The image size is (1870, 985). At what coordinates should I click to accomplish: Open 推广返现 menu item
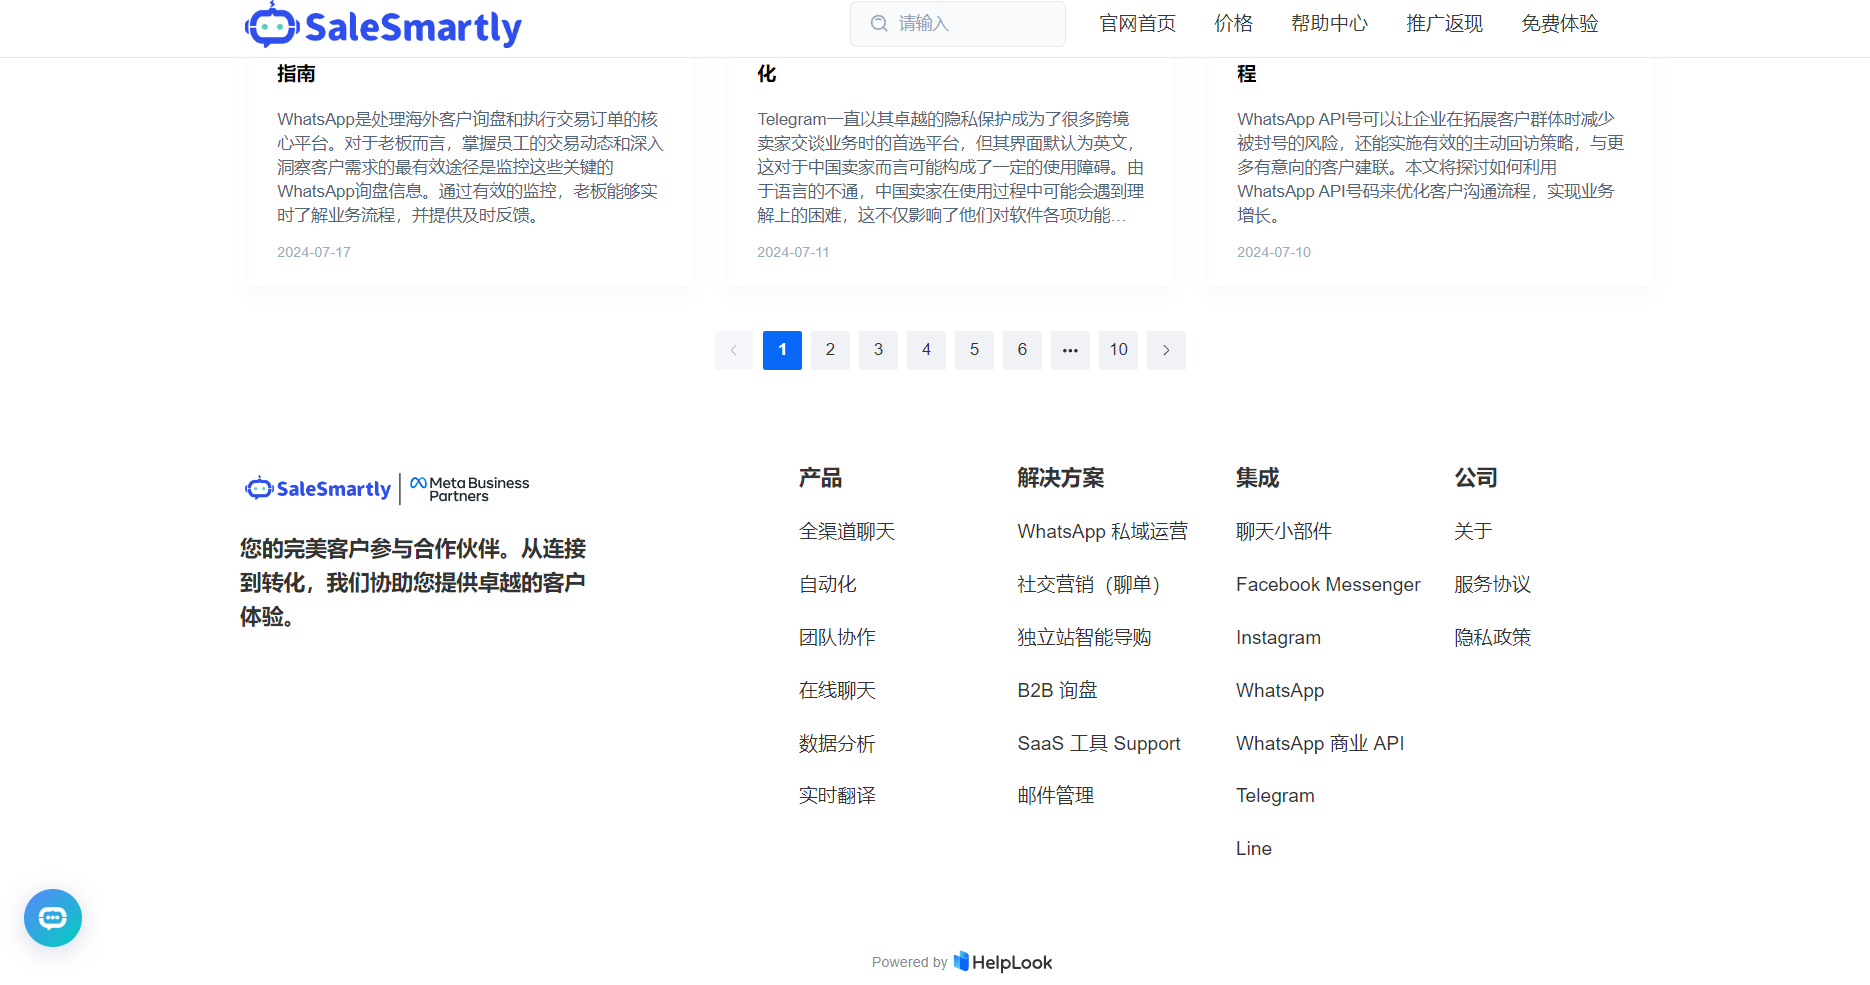tap(1445, 23)
